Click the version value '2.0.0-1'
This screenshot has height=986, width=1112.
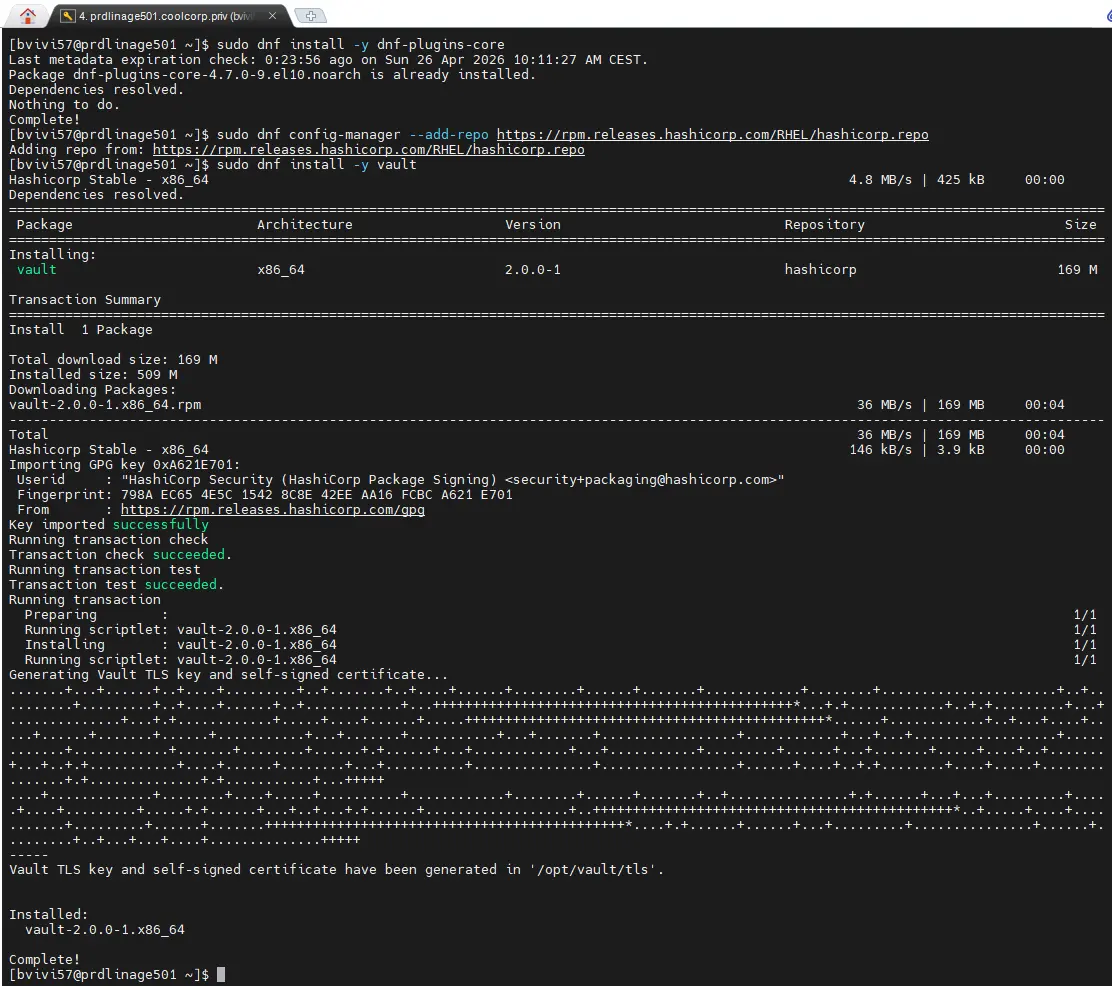[533, 270]
